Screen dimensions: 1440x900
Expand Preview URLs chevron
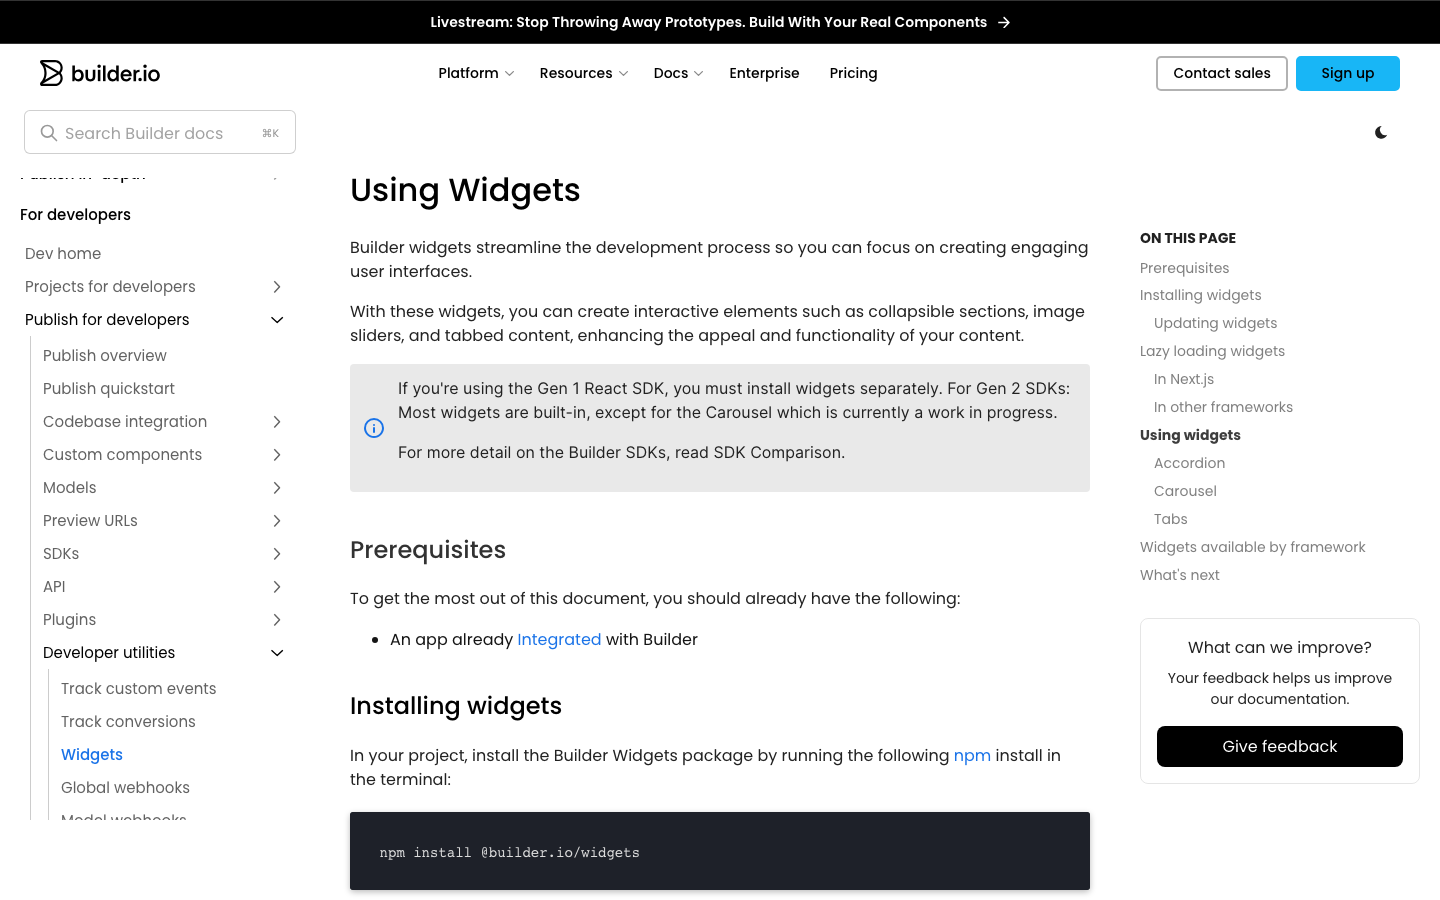click(x=277, y=521)
